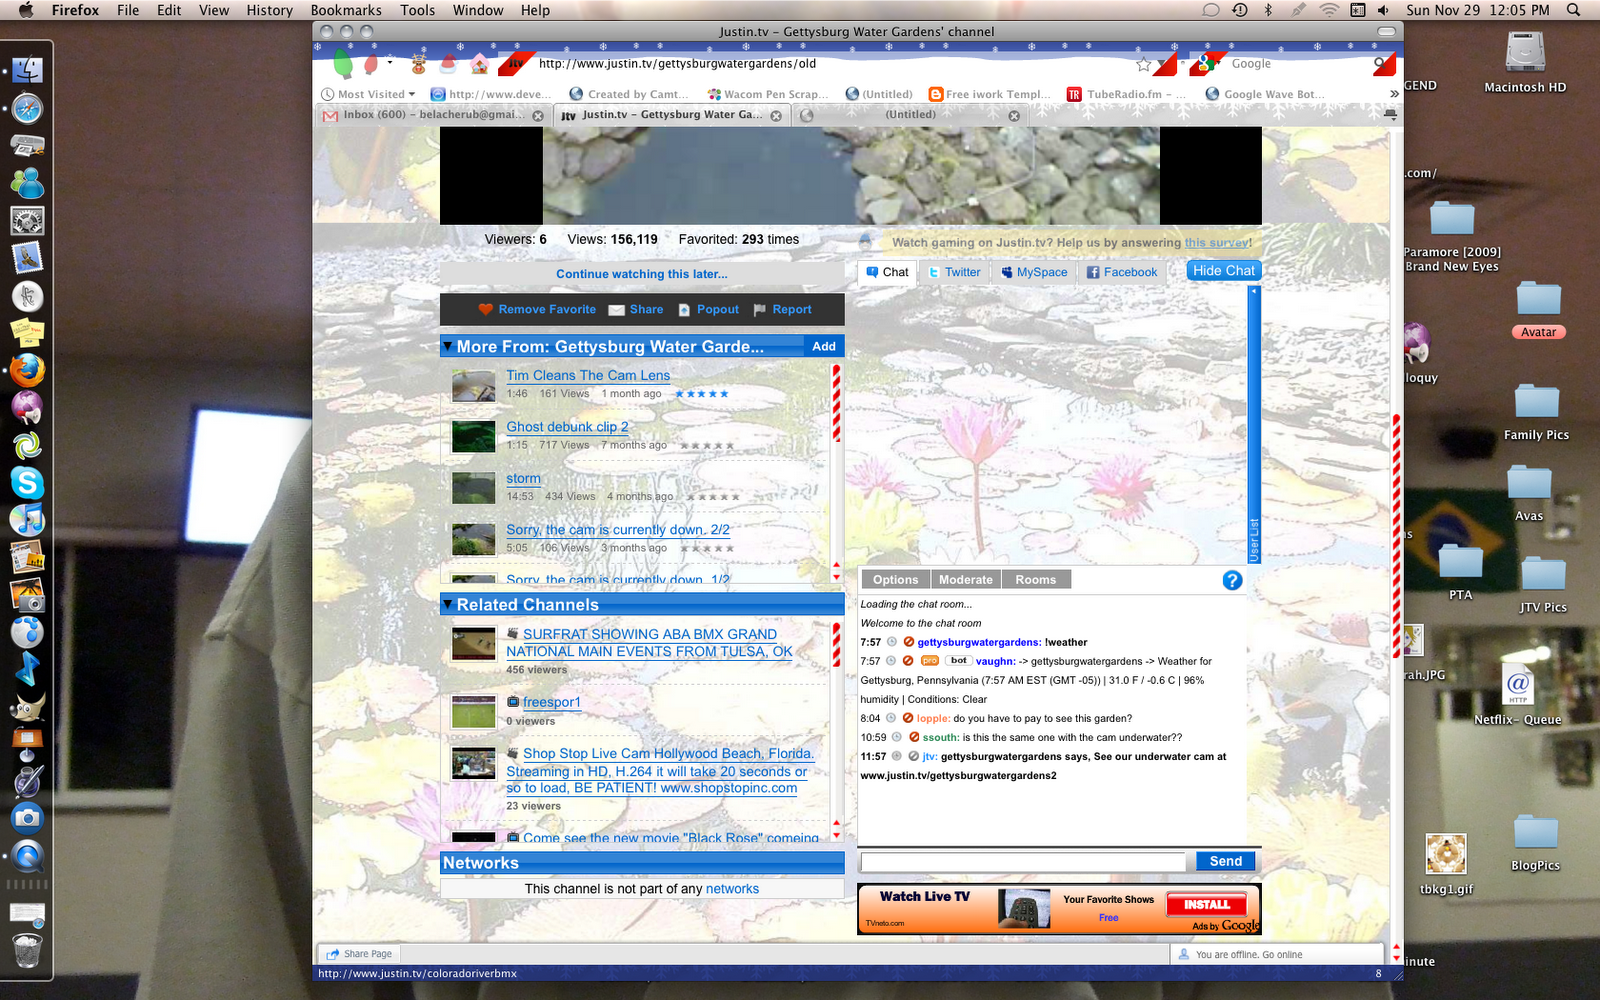Screen dimensions: 1600x1000
Task: Click the Share Page status bar button
Action: [358, 954]
